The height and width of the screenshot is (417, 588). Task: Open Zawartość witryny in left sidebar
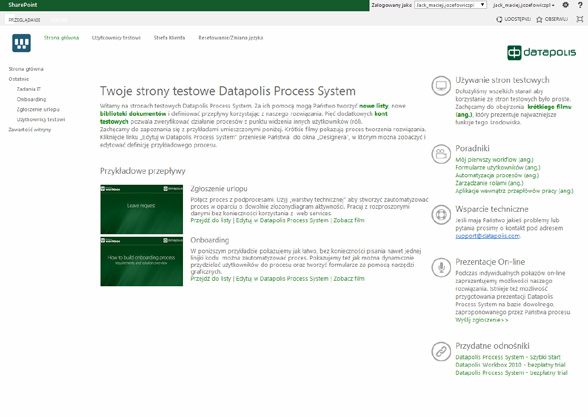30,130
